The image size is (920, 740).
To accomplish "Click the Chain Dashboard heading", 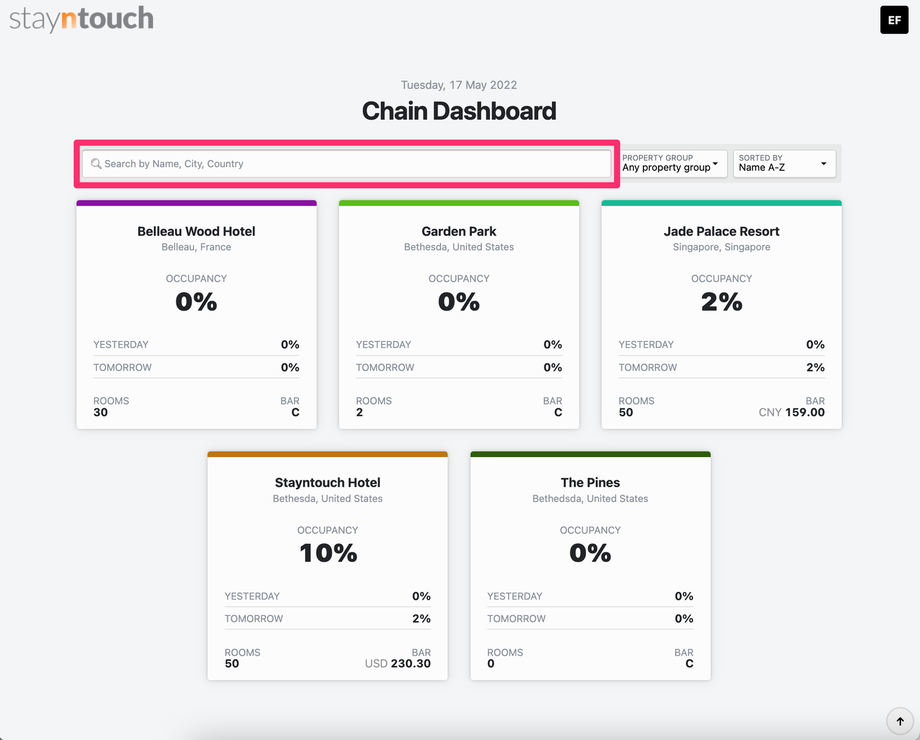I will pyautogui.click(x=459, y=111).
